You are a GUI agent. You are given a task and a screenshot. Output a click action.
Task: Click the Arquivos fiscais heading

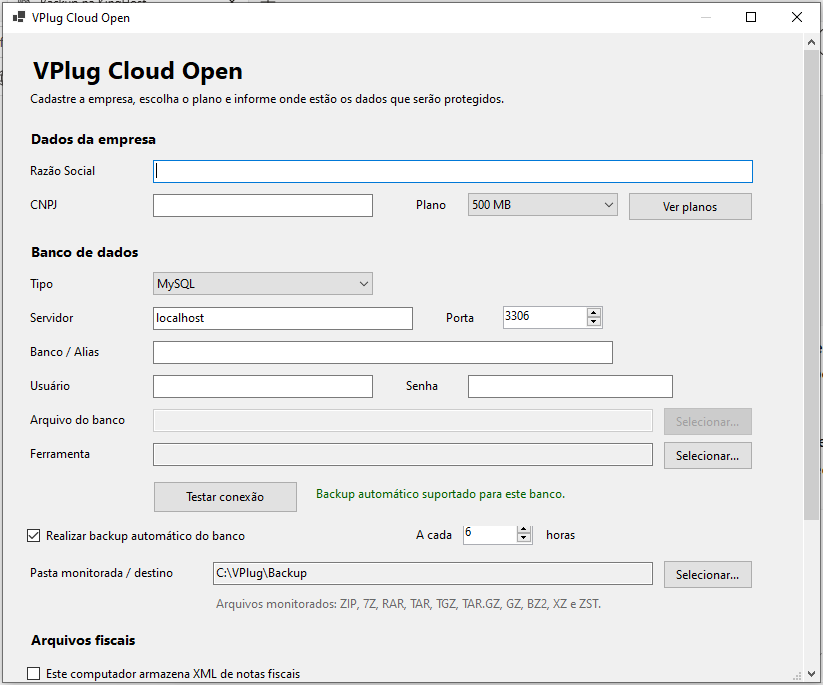(x=83, y=640)
